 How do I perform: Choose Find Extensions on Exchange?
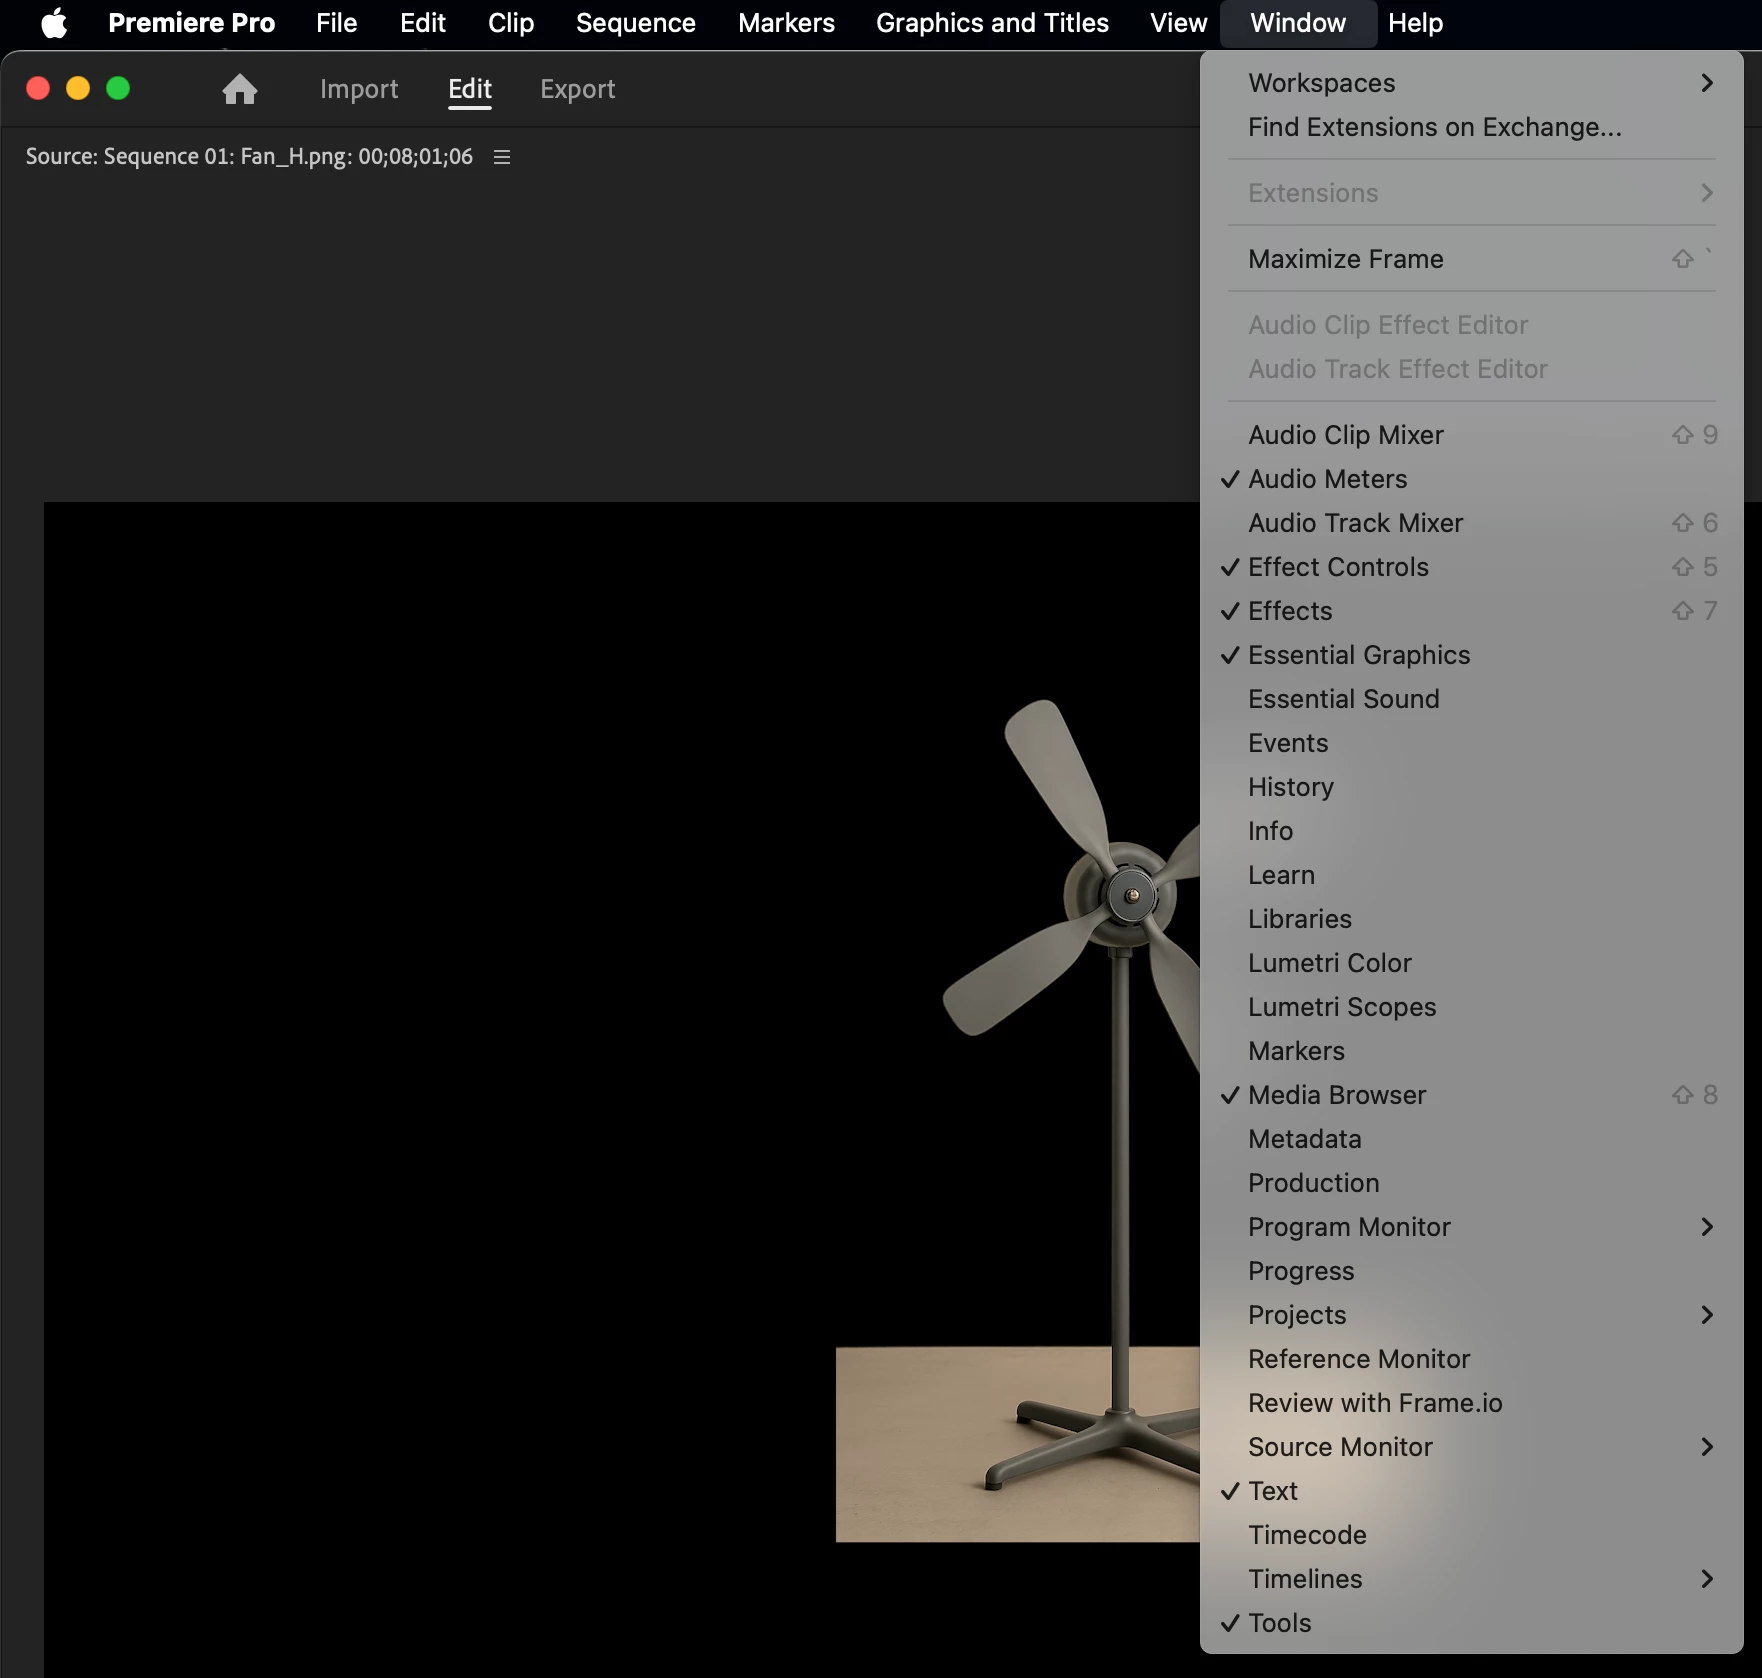pyautogui.click(x=1472, y=127)
